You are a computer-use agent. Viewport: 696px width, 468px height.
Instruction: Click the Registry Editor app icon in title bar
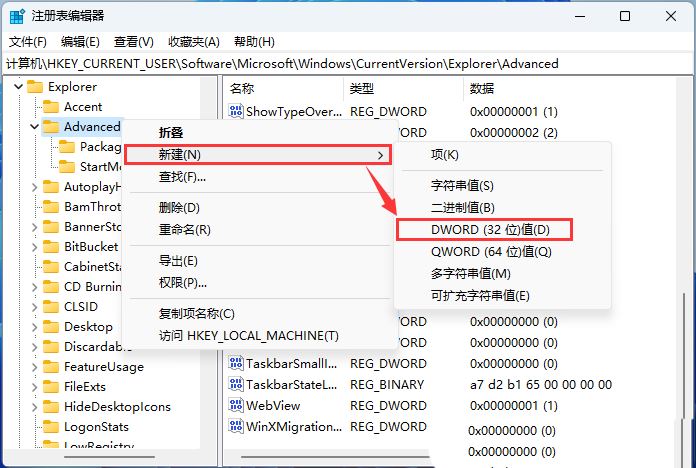tap(16, 16)
